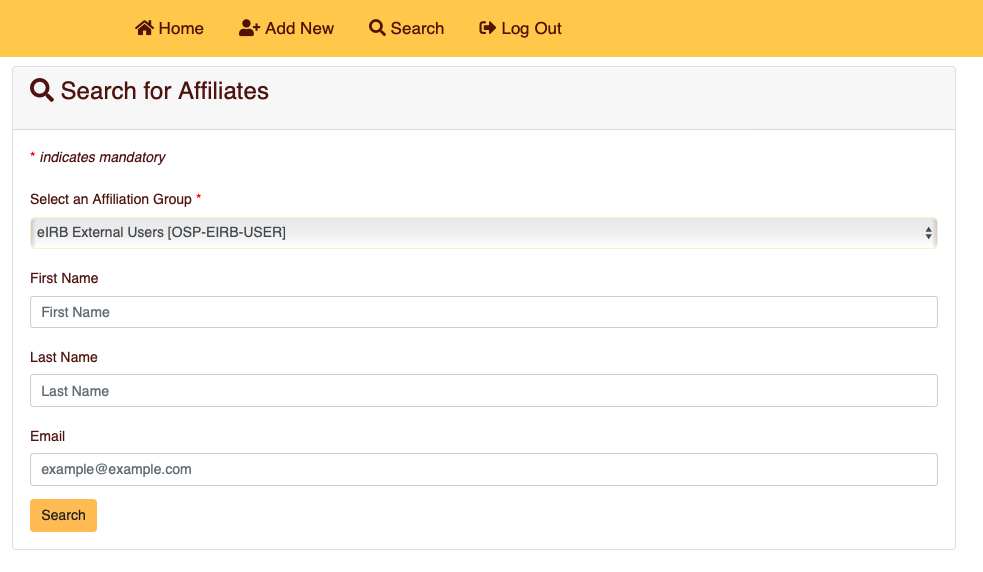Click the Email field label

[x=47, y=436]
